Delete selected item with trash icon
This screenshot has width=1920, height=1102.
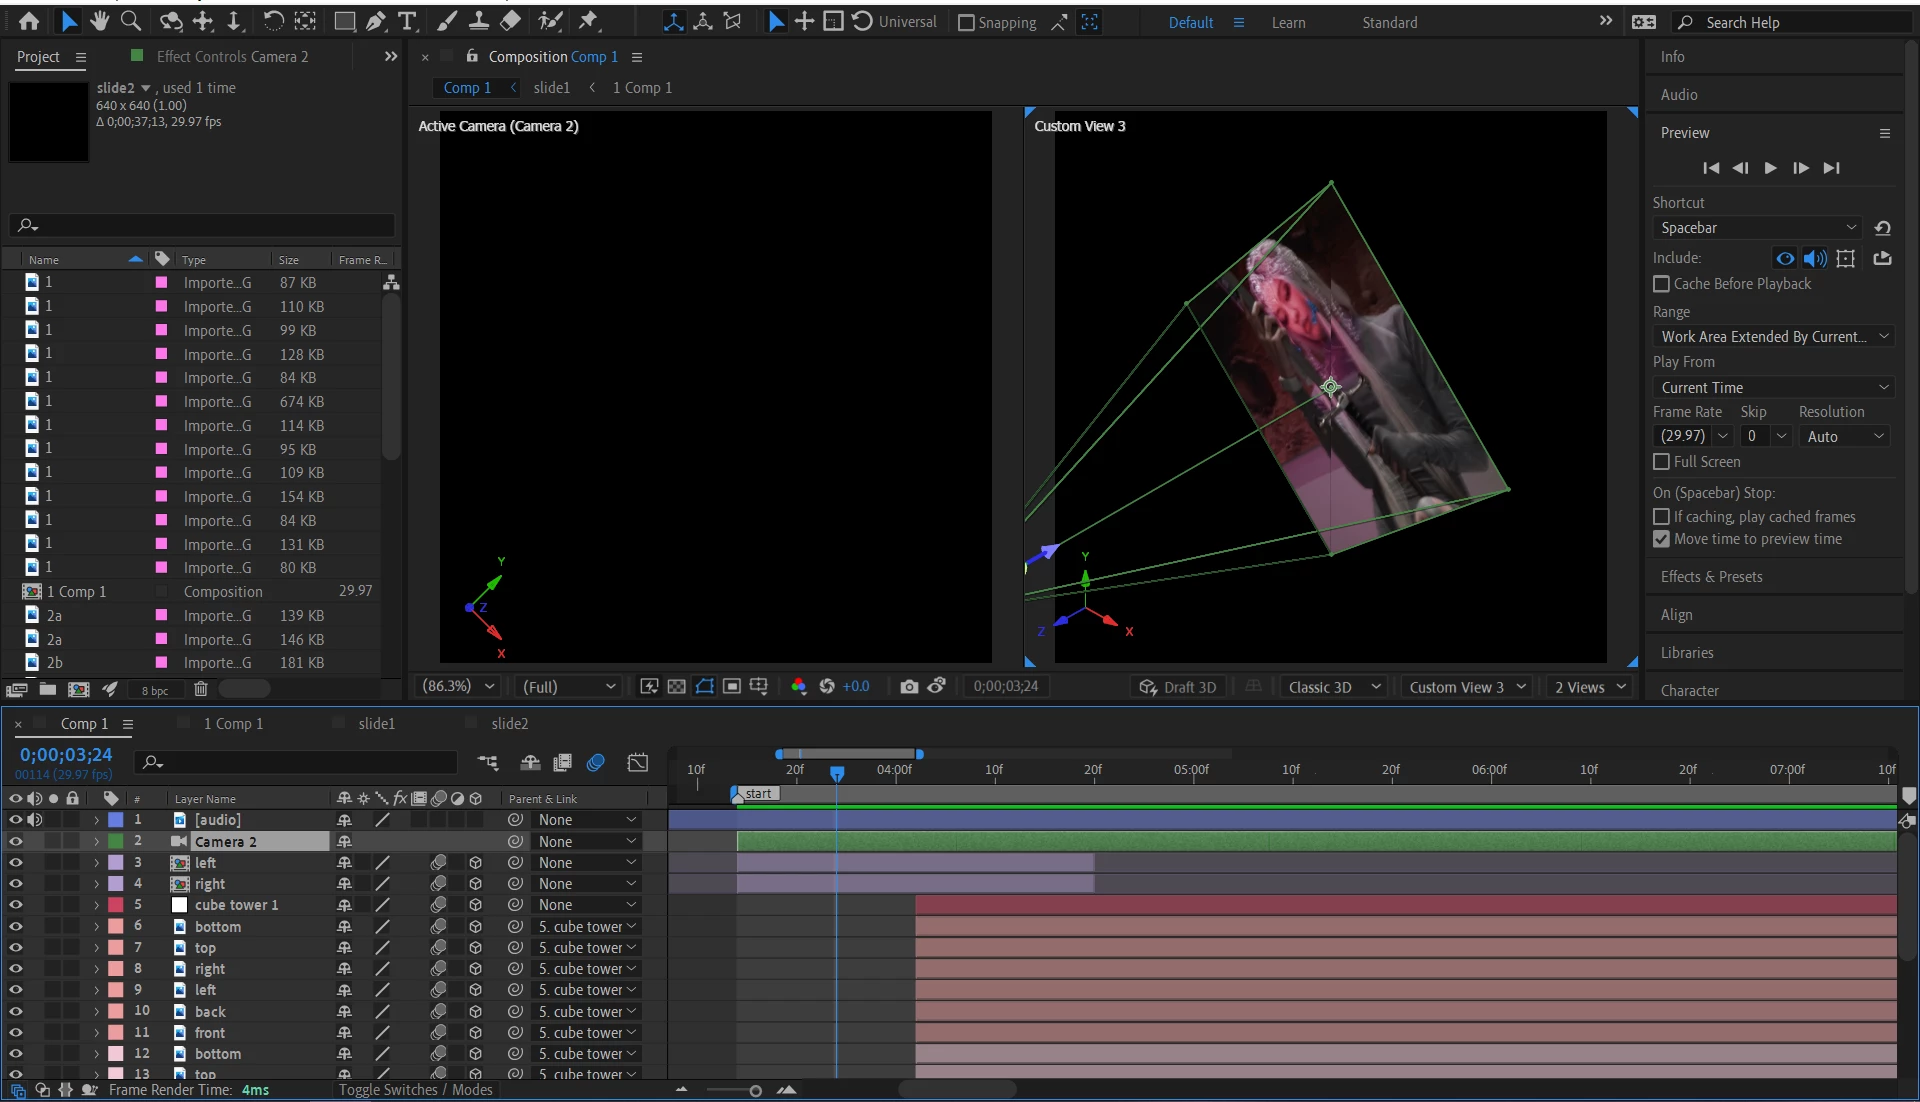coord(200,689)
